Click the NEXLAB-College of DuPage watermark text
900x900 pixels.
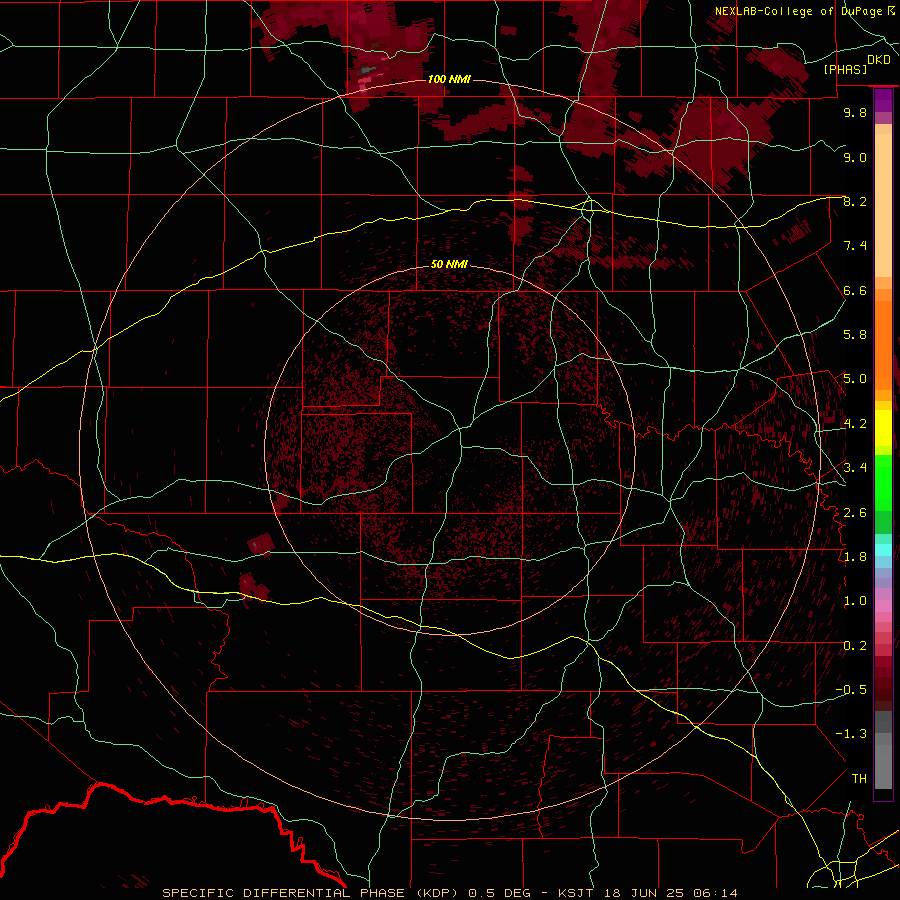pyautogui.click(x=799, y=11)
